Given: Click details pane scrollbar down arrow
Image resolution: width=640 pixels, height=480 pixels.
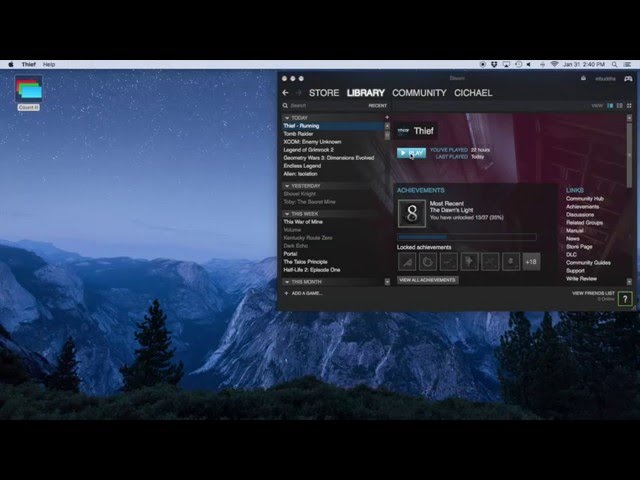Looking at the screenshot, I should click(629, 282).
